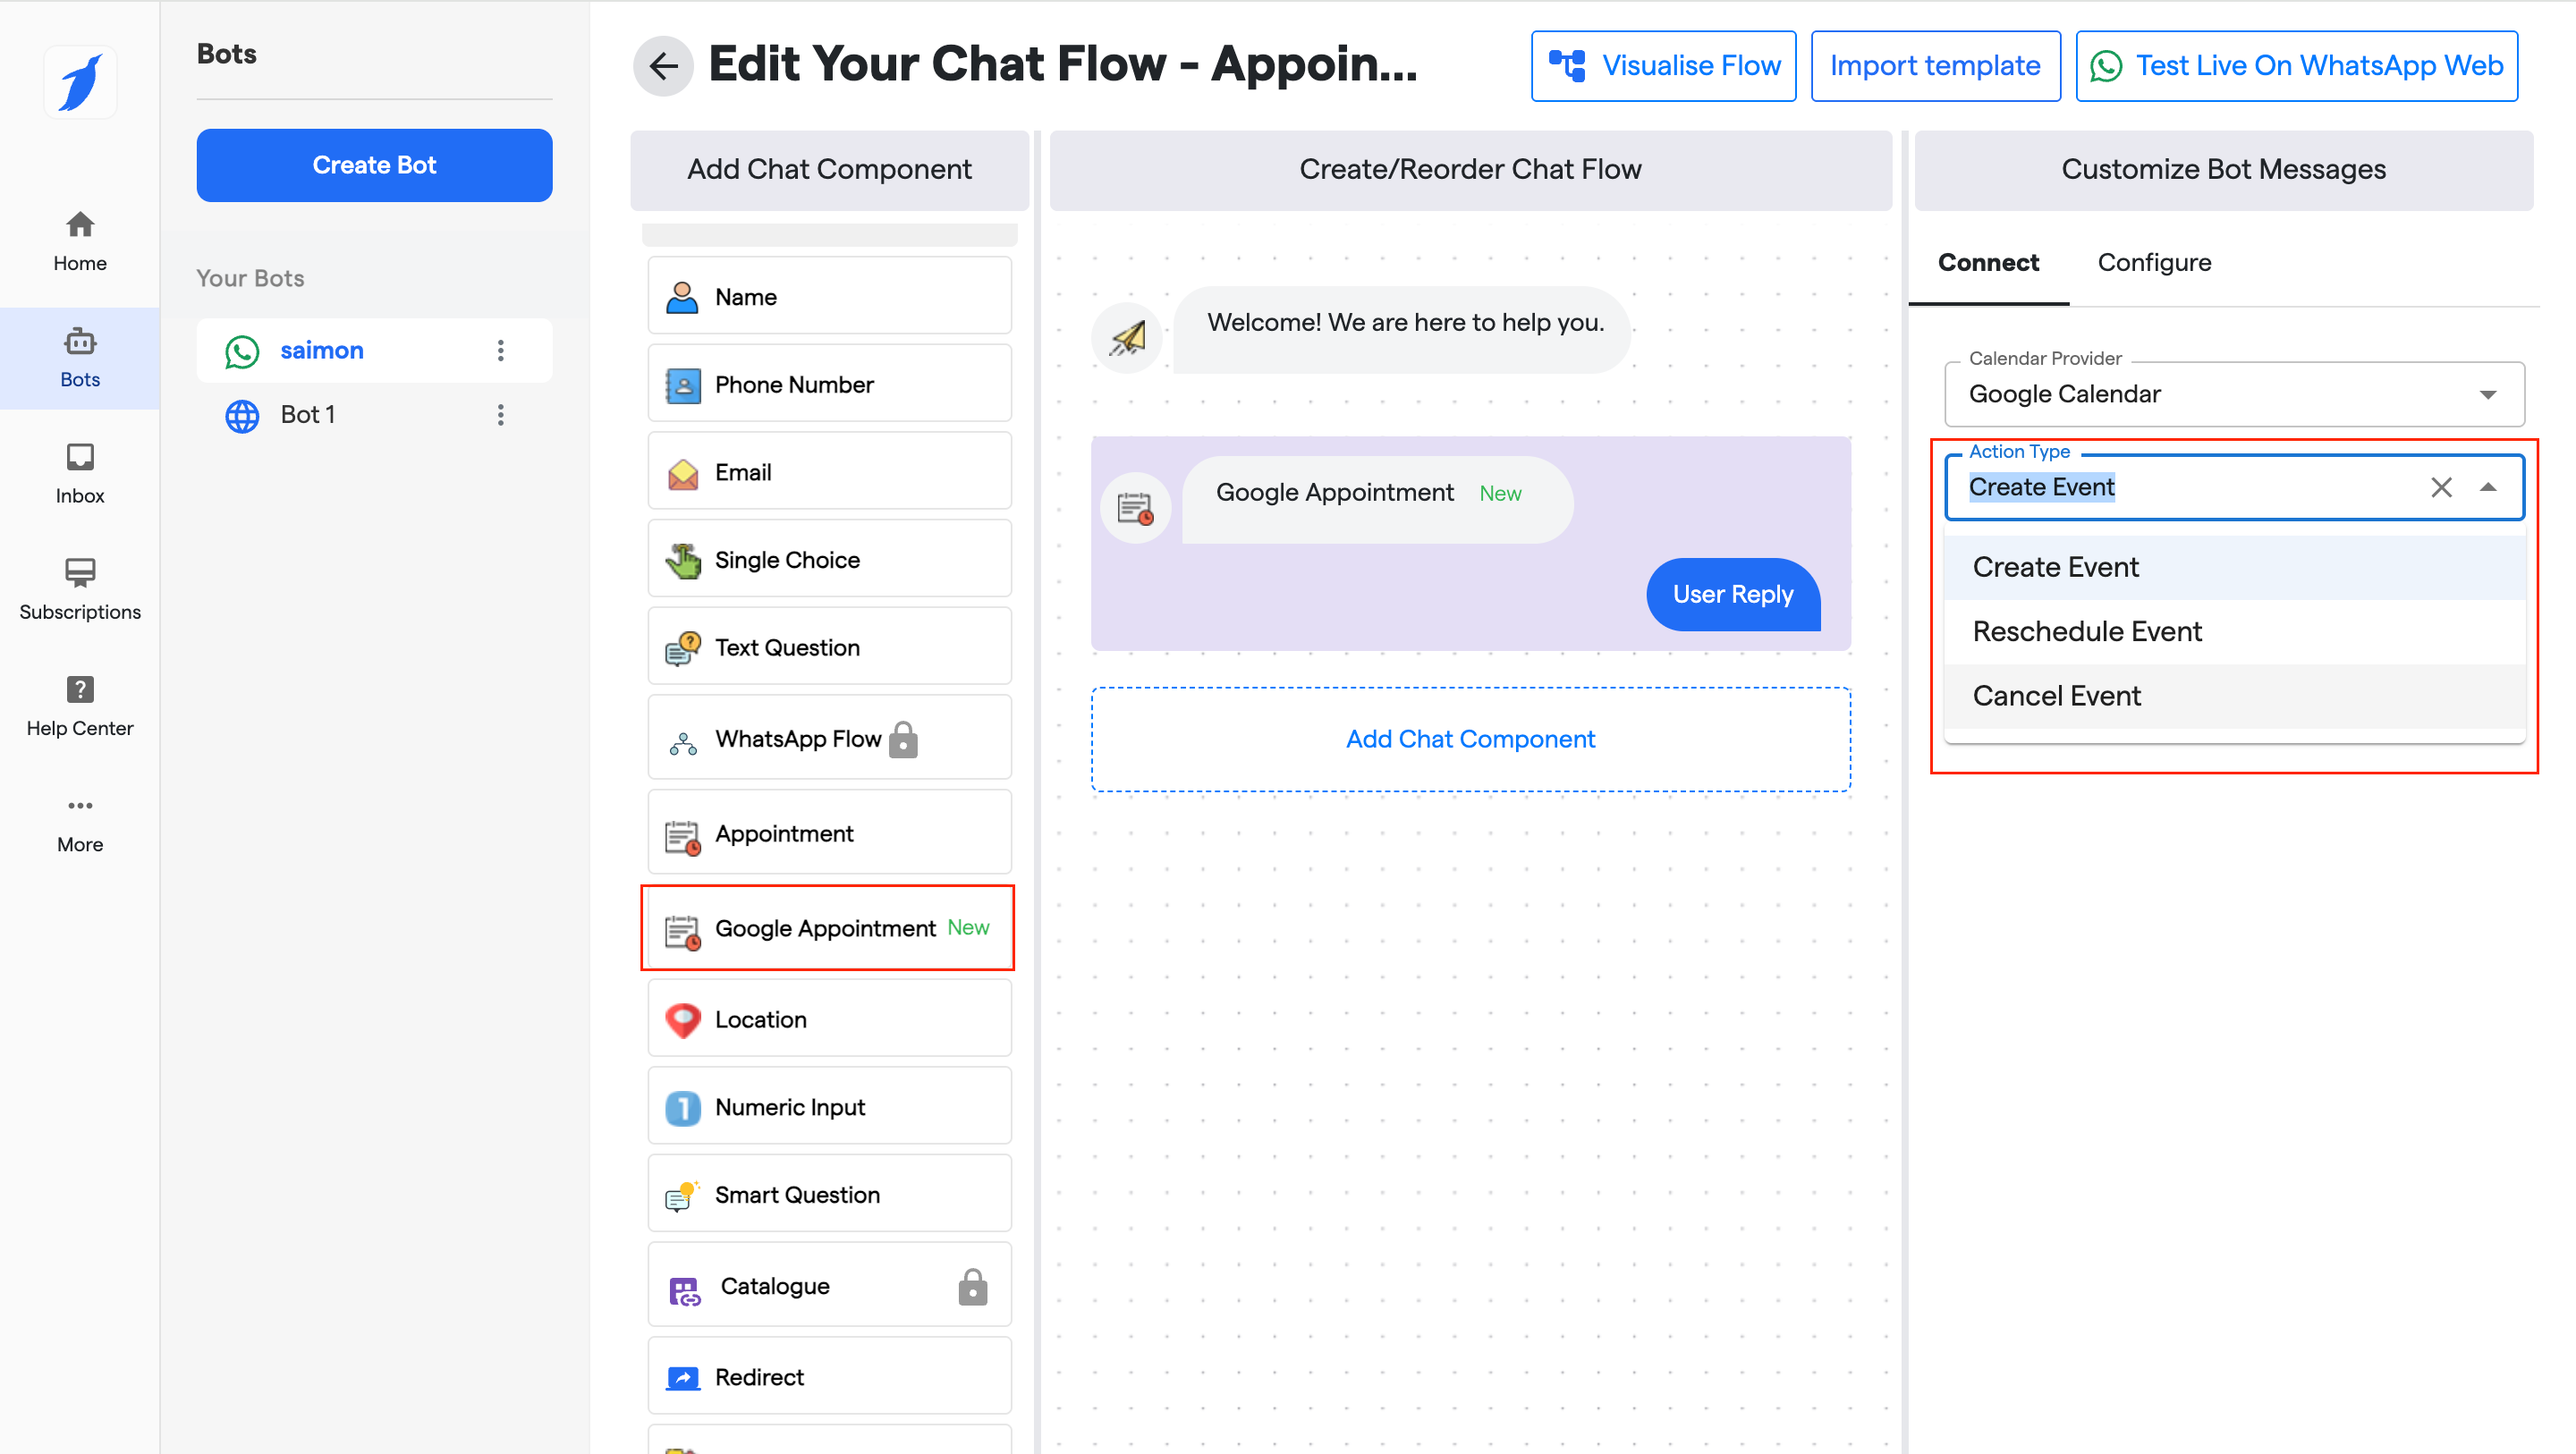Open the saimon bot three-dot menu
Screen dimensions: 2576x1454
point(500,350)
